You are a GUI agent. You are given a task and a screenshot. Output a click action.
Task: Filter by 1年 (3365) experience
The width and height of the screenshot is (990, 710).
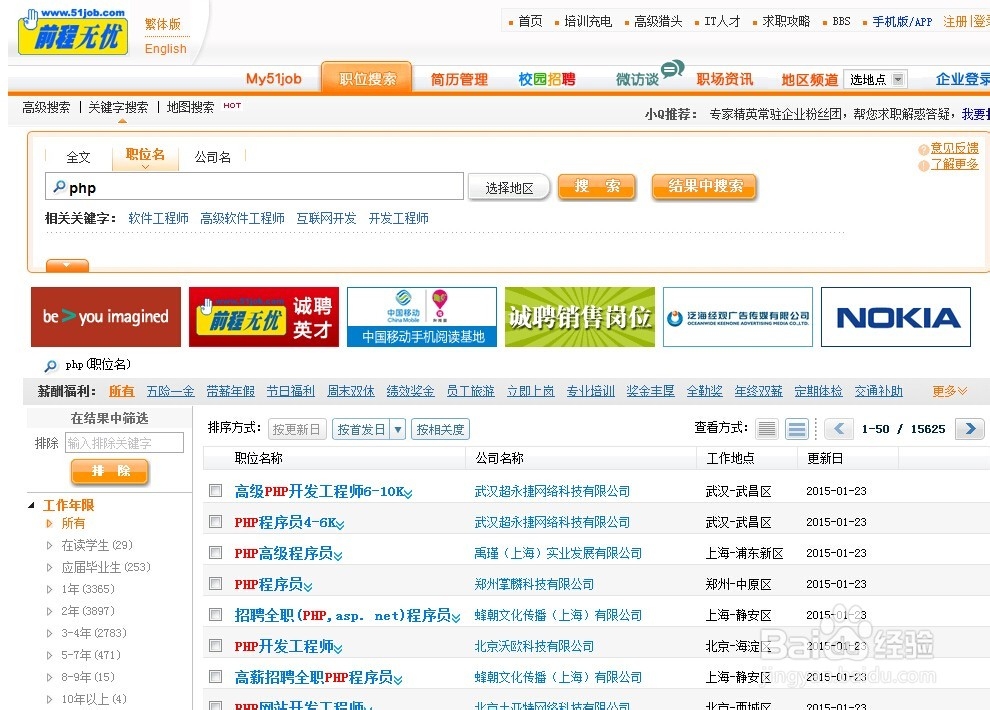pos(88,589)
